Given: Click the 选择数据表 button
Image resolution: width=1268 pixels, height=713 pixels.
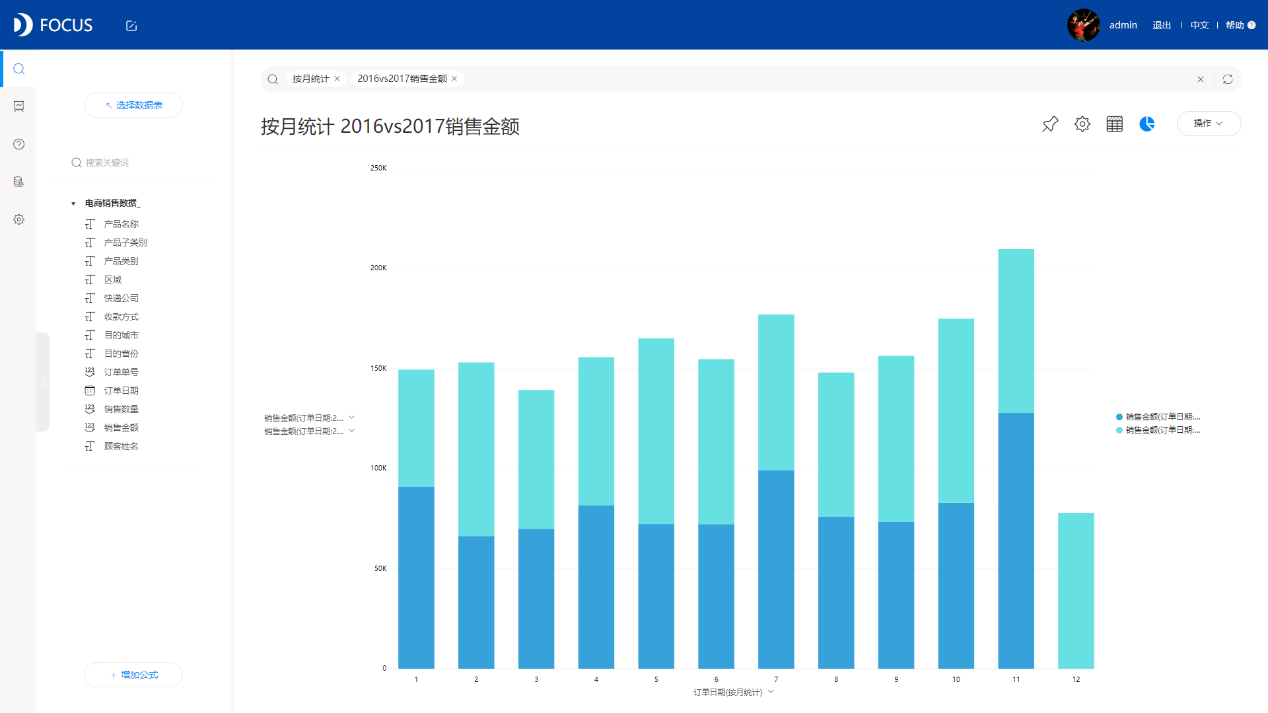Looking at the screenshot, I should 134,105.
